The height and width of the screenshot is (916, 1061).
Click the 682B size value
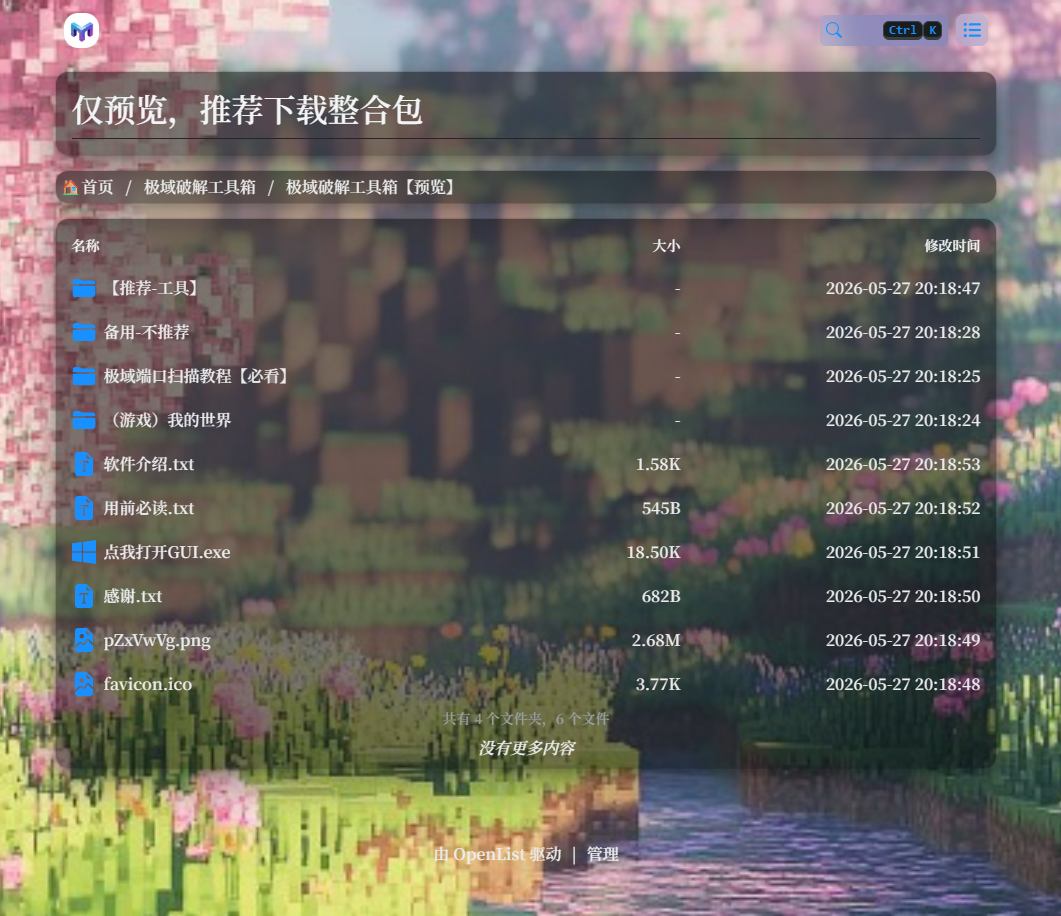[x=661, y=596]
